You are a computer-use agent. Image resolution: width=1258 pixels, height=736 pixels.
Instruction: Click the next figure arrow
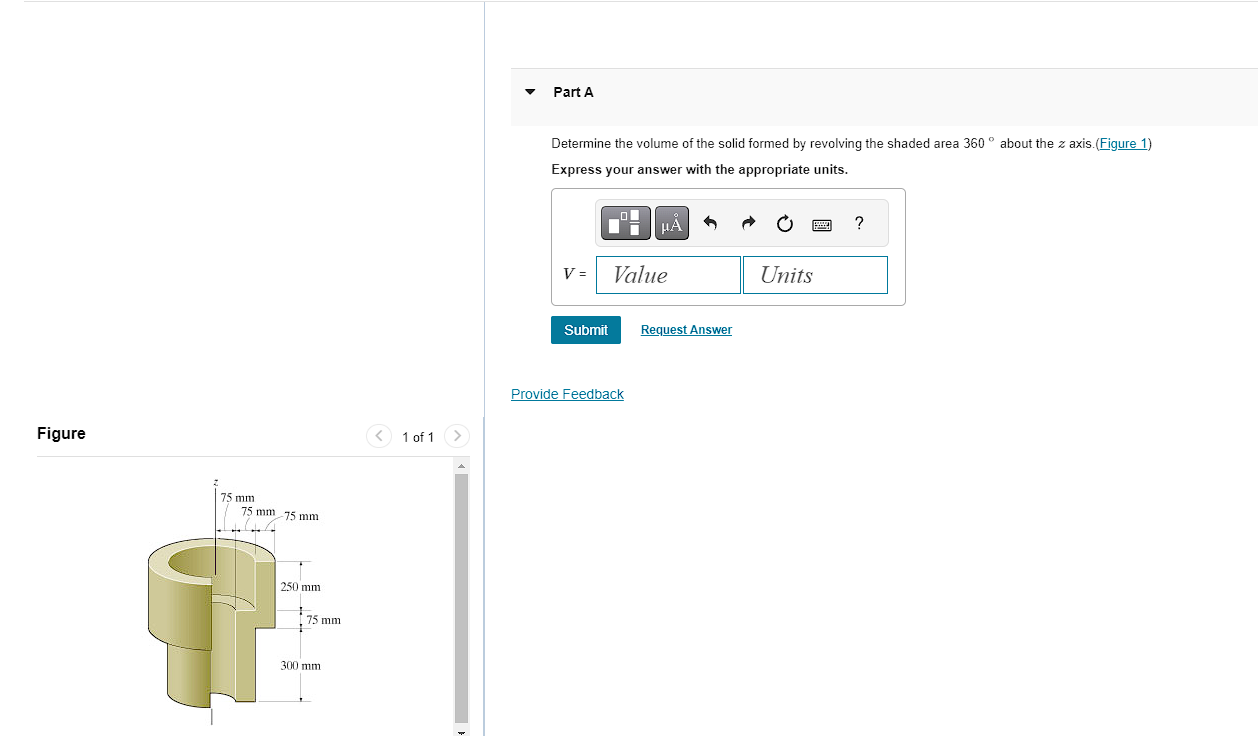[x=456, y=436]
